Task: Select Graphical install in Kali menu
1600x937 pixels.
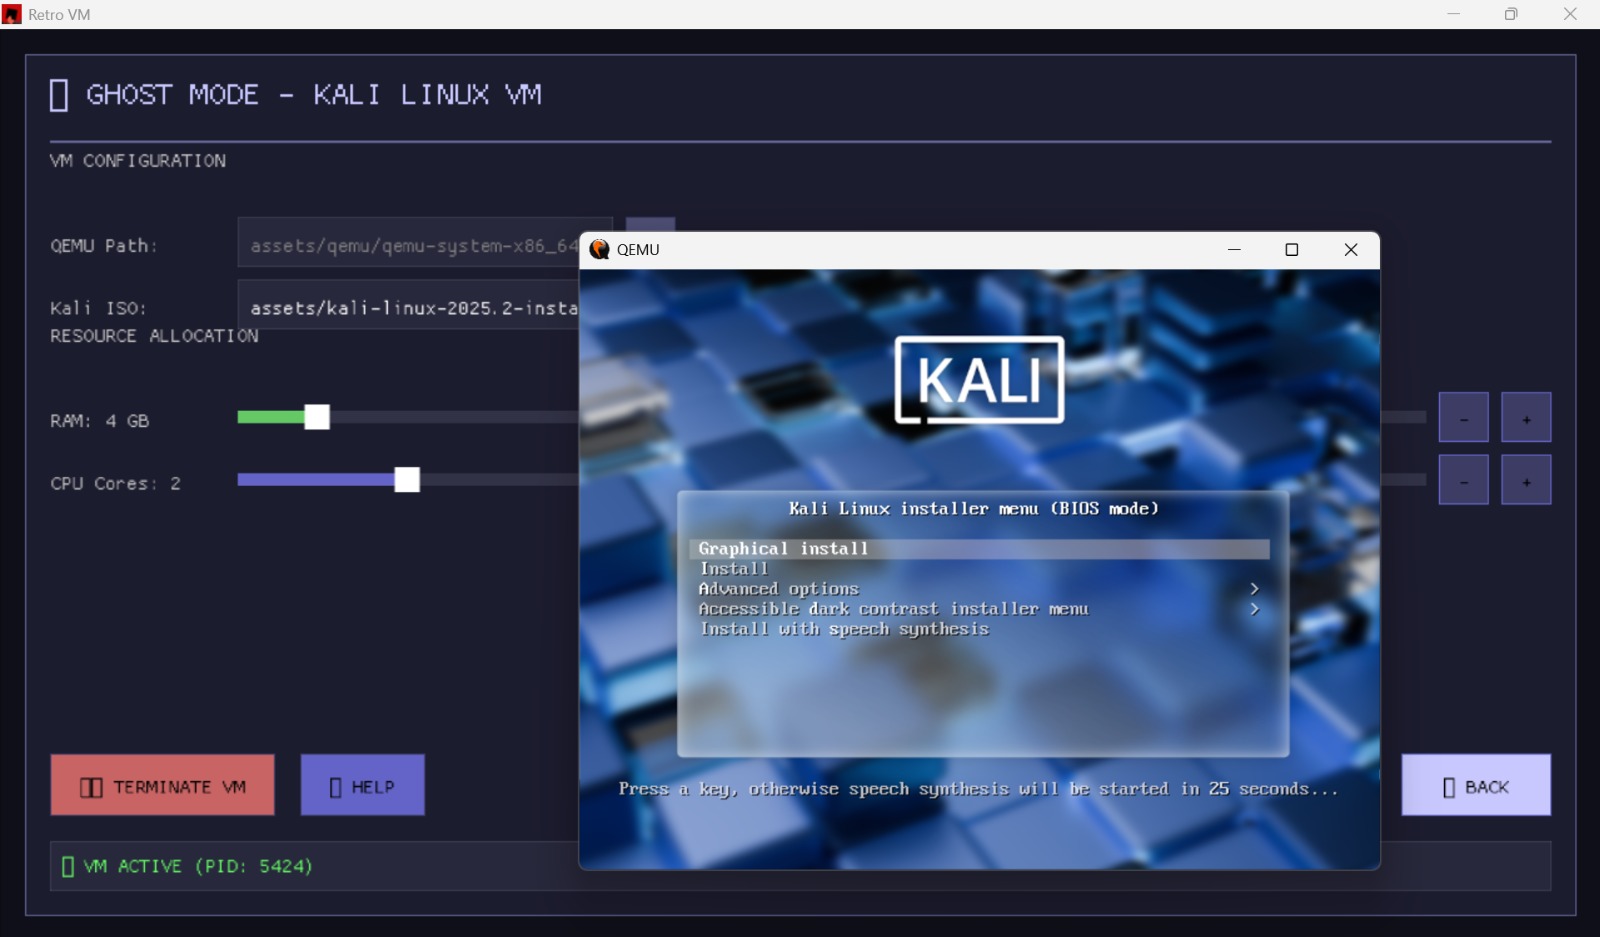Action: click(x=979, y=549)
